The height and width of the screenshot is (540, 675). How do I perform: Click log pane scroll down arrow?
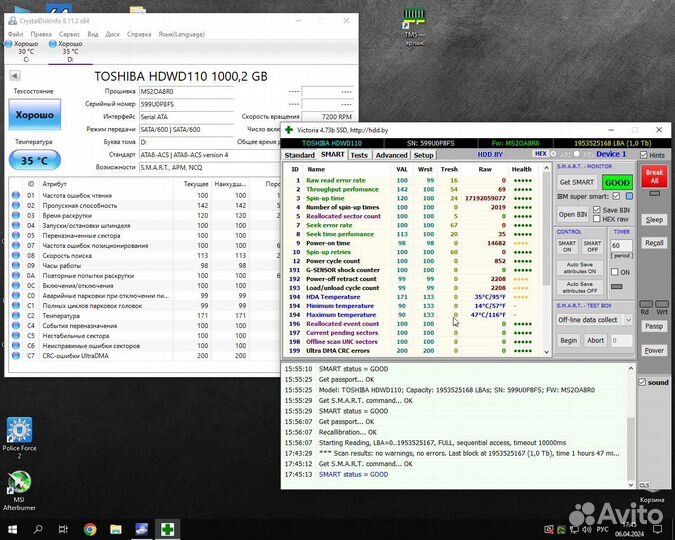click(x=631, y=484)
